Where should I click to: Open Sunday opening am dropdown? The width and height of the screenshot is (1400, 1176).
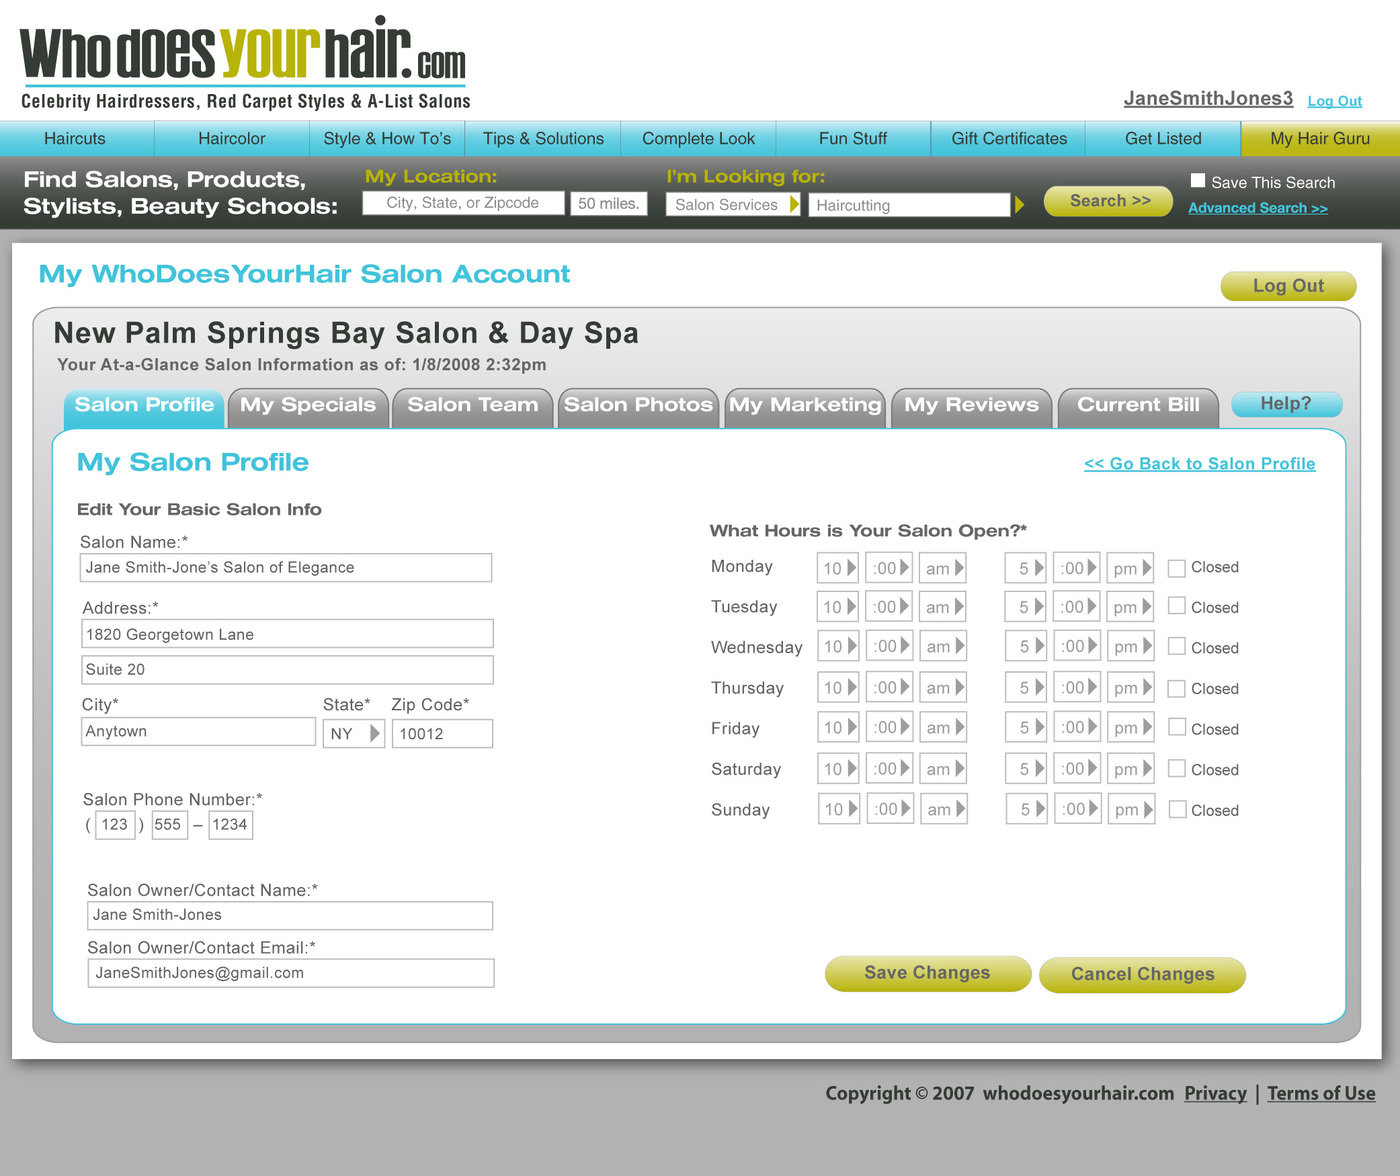(x=943, y=808)
